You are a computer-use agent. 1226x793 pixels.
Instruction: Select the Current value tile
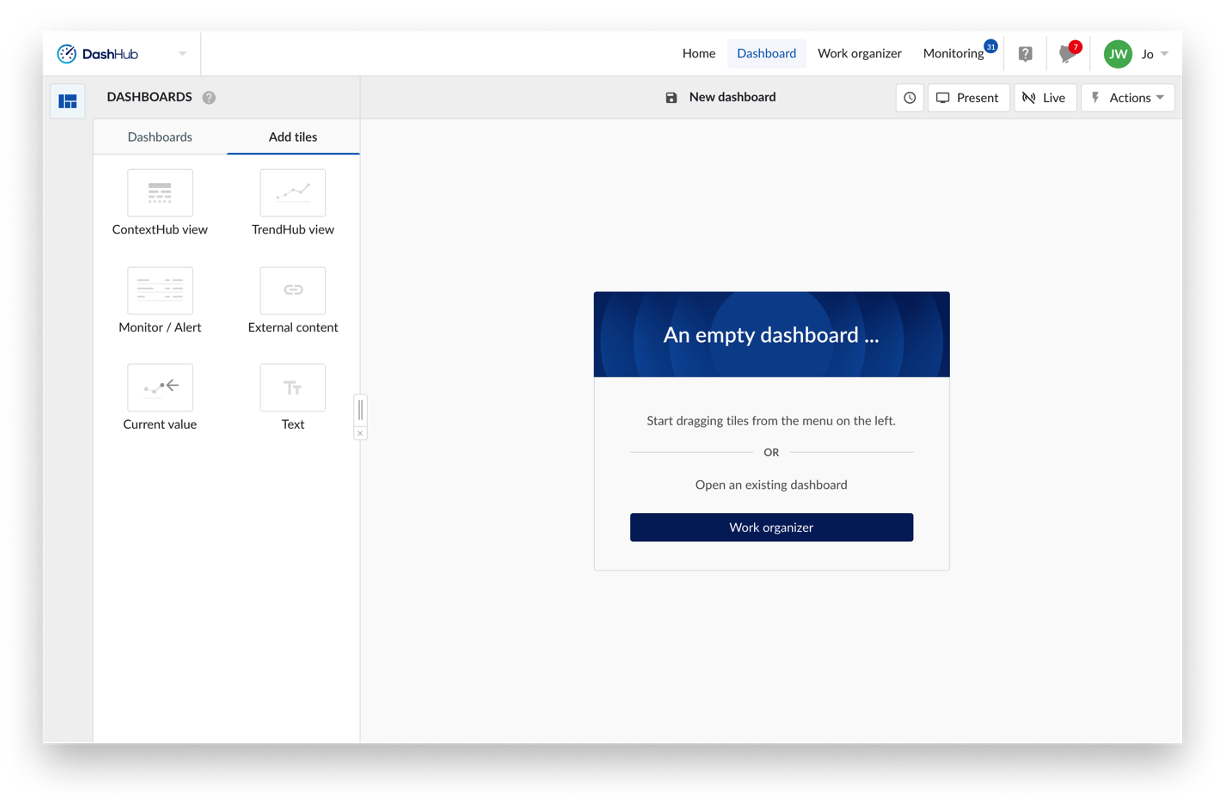point(159,387)
